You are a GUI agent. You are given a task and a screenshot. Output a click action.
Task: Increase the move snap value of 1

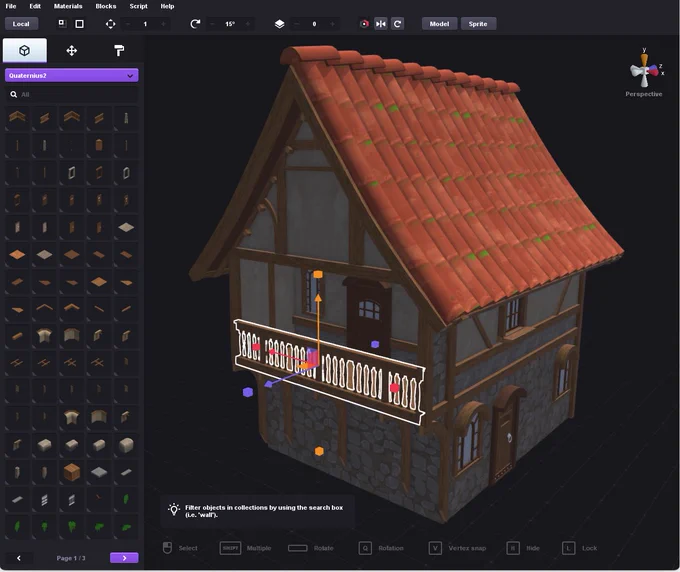pyautogui.click(x=163, y=24)
